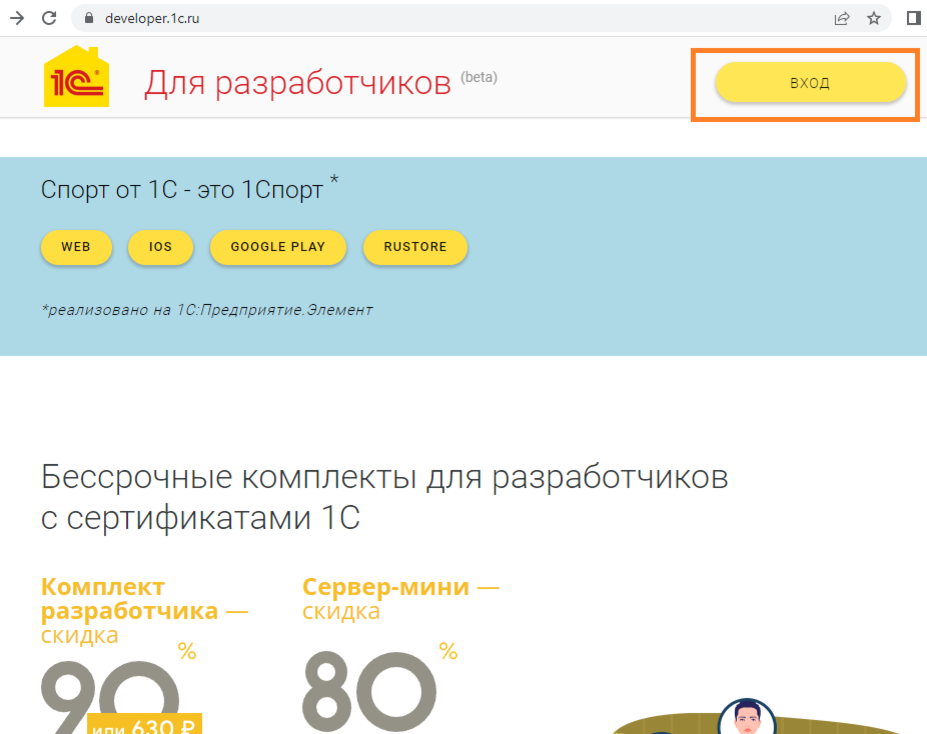927x734 pixels.
Task: Click the (beta) label beside the title
Action: (479, 77)
